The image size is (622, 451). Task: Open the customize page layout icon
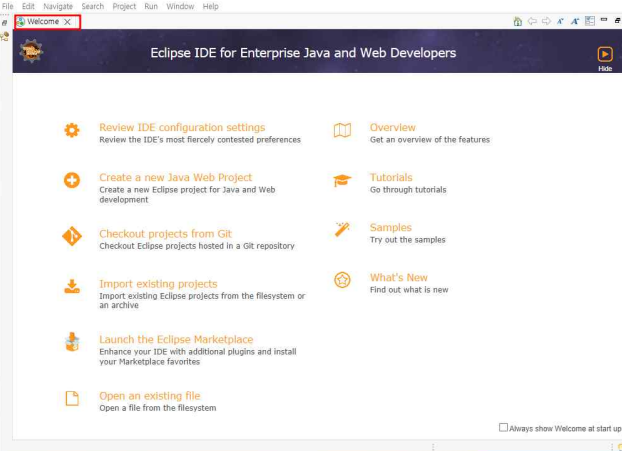[x=590, y=21]
